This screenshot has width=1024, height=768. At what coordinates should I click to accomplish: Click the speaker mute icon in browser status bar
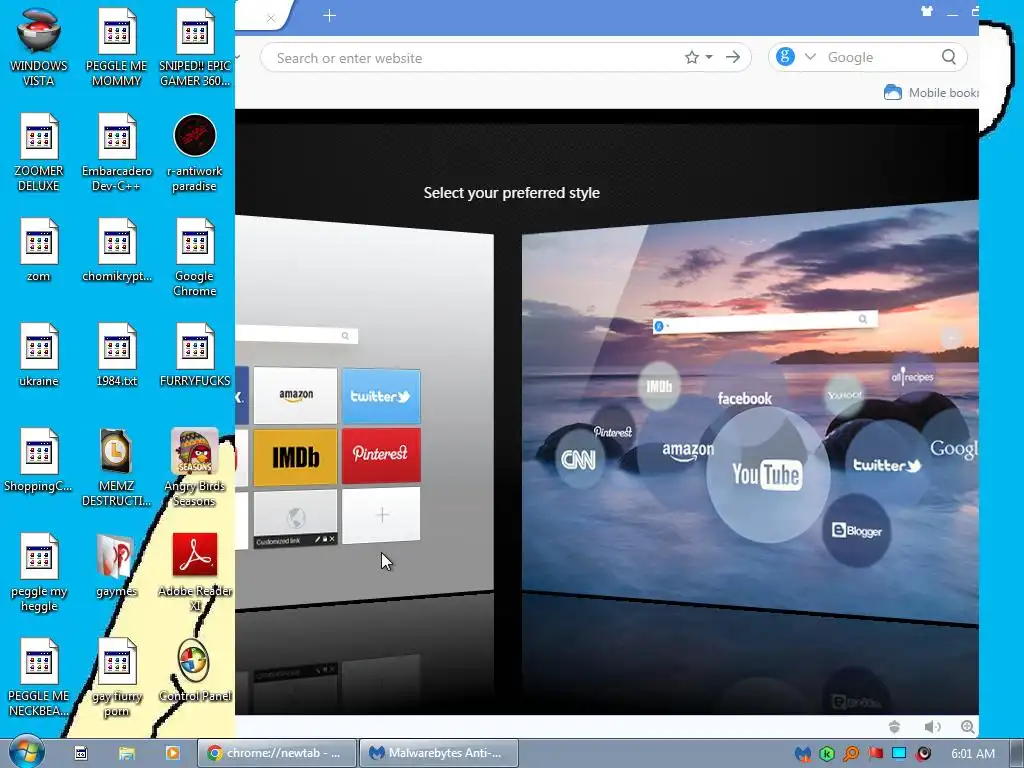(x=933, y=727)
